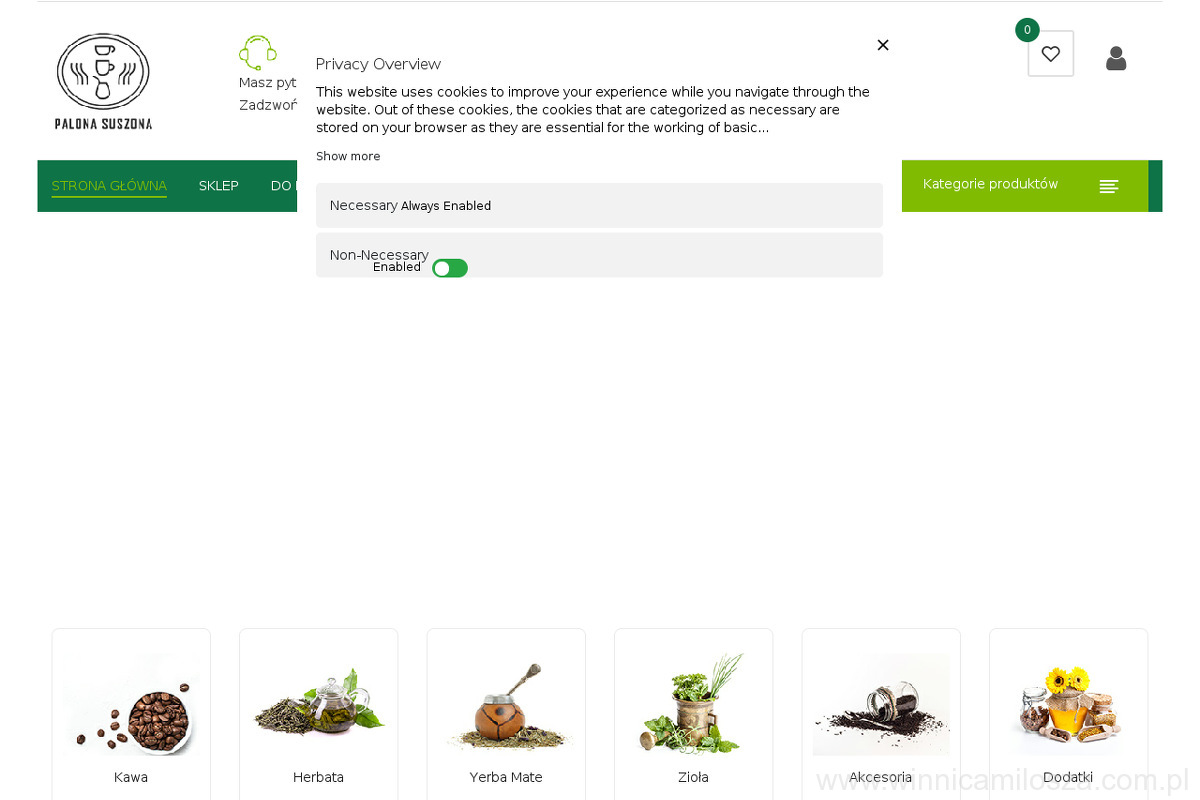Expand the Necessary cookies section

(599, 205)
